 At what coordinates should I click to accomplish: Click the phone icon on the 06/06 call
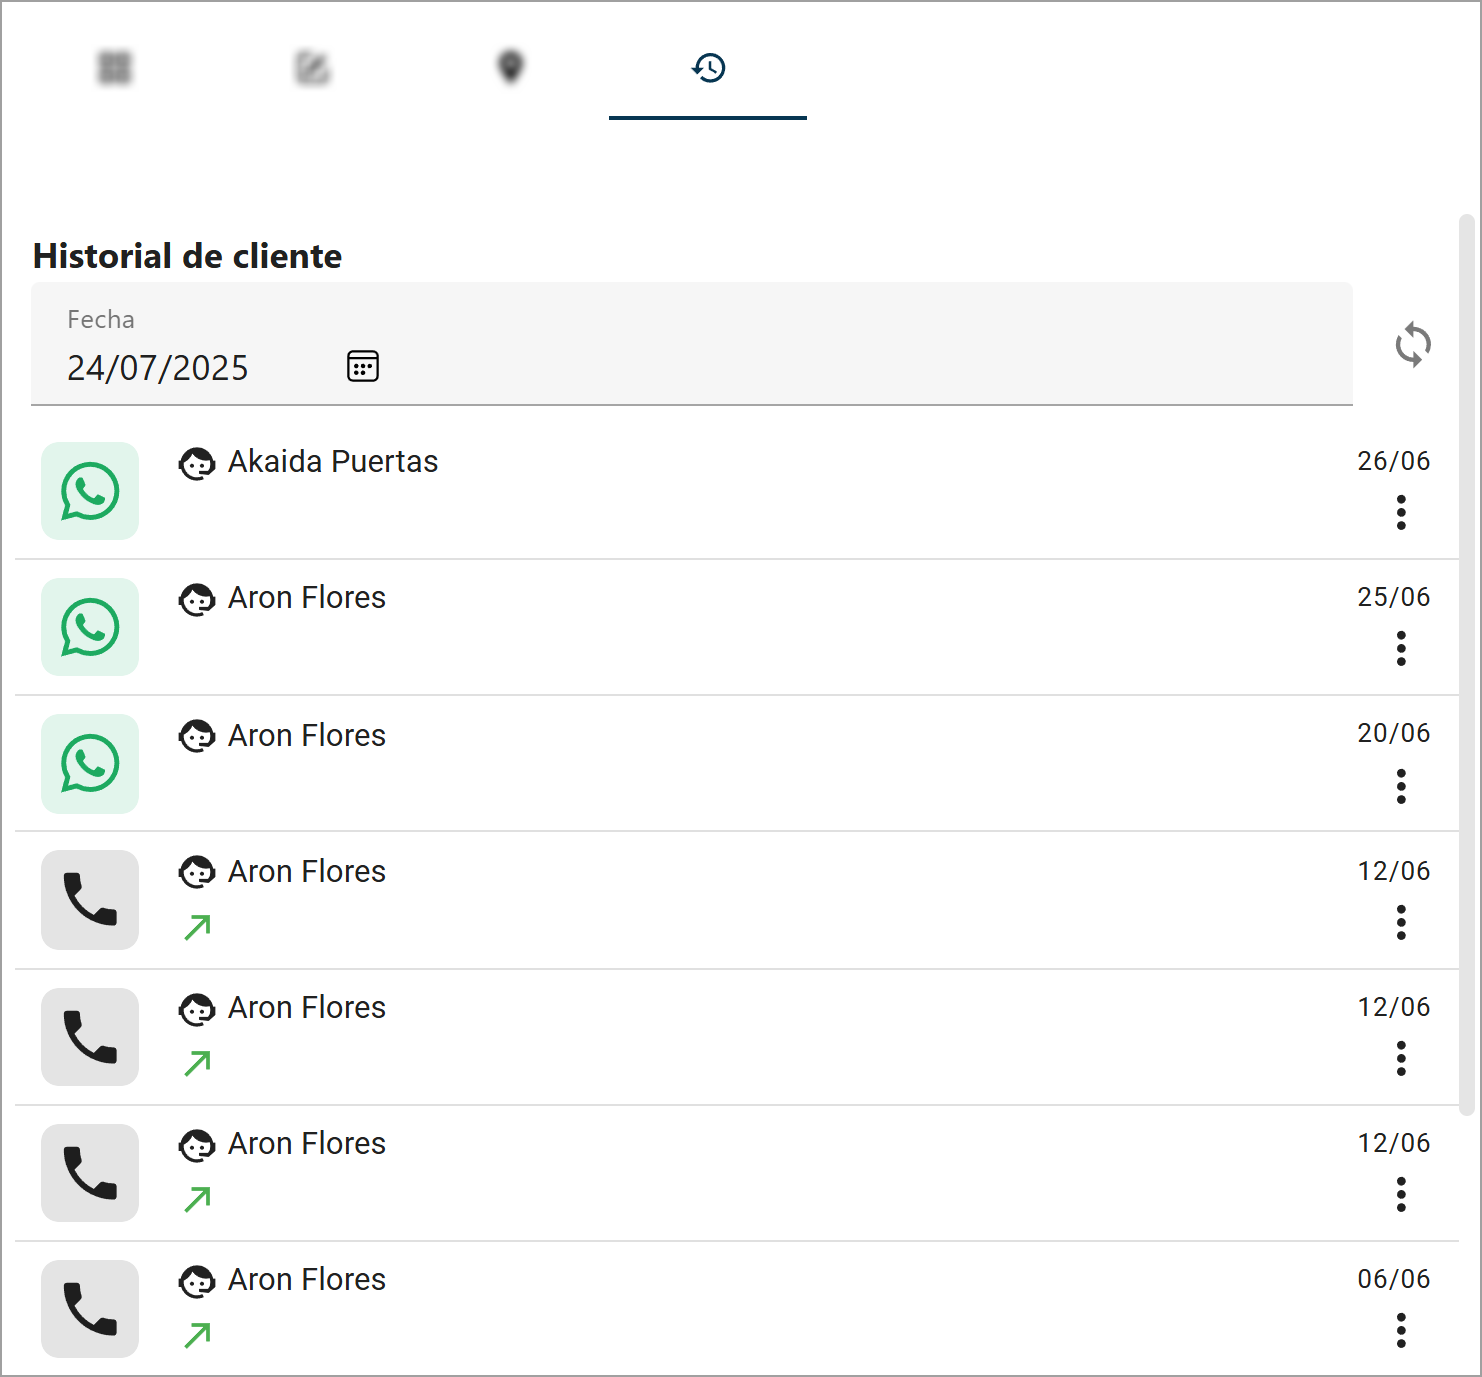pyautogui.click(x=89, y=1309)
